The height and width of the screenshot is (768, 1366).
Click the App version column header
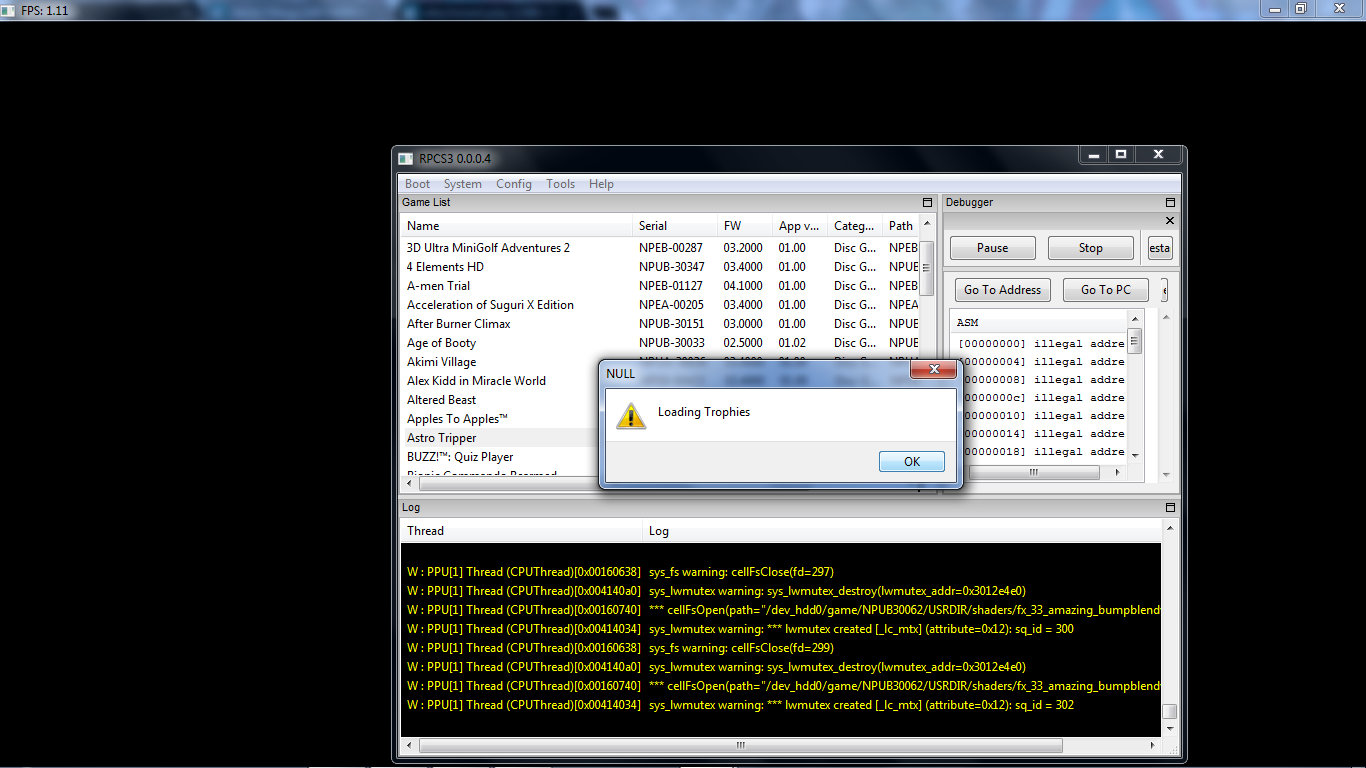[800, 226]
